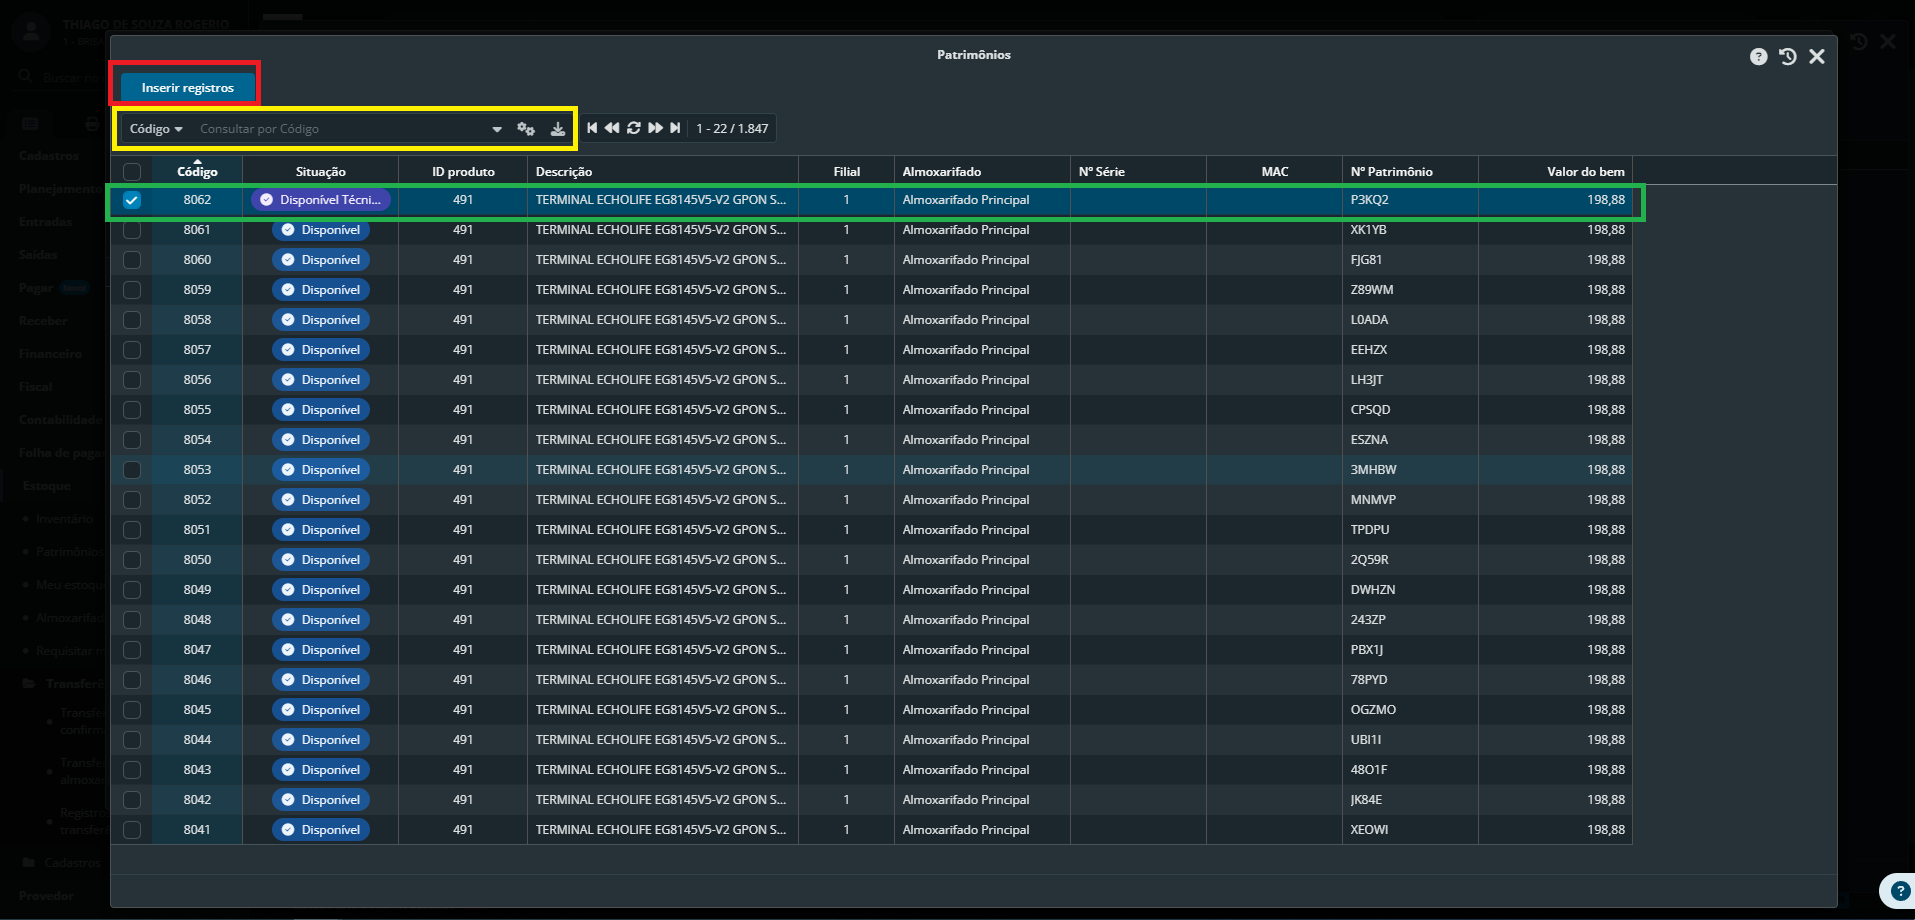Focus the Consultar por Código search box
Image resolution: width=1915 pixels, height=920 pixels.
[x=340, y=129]
